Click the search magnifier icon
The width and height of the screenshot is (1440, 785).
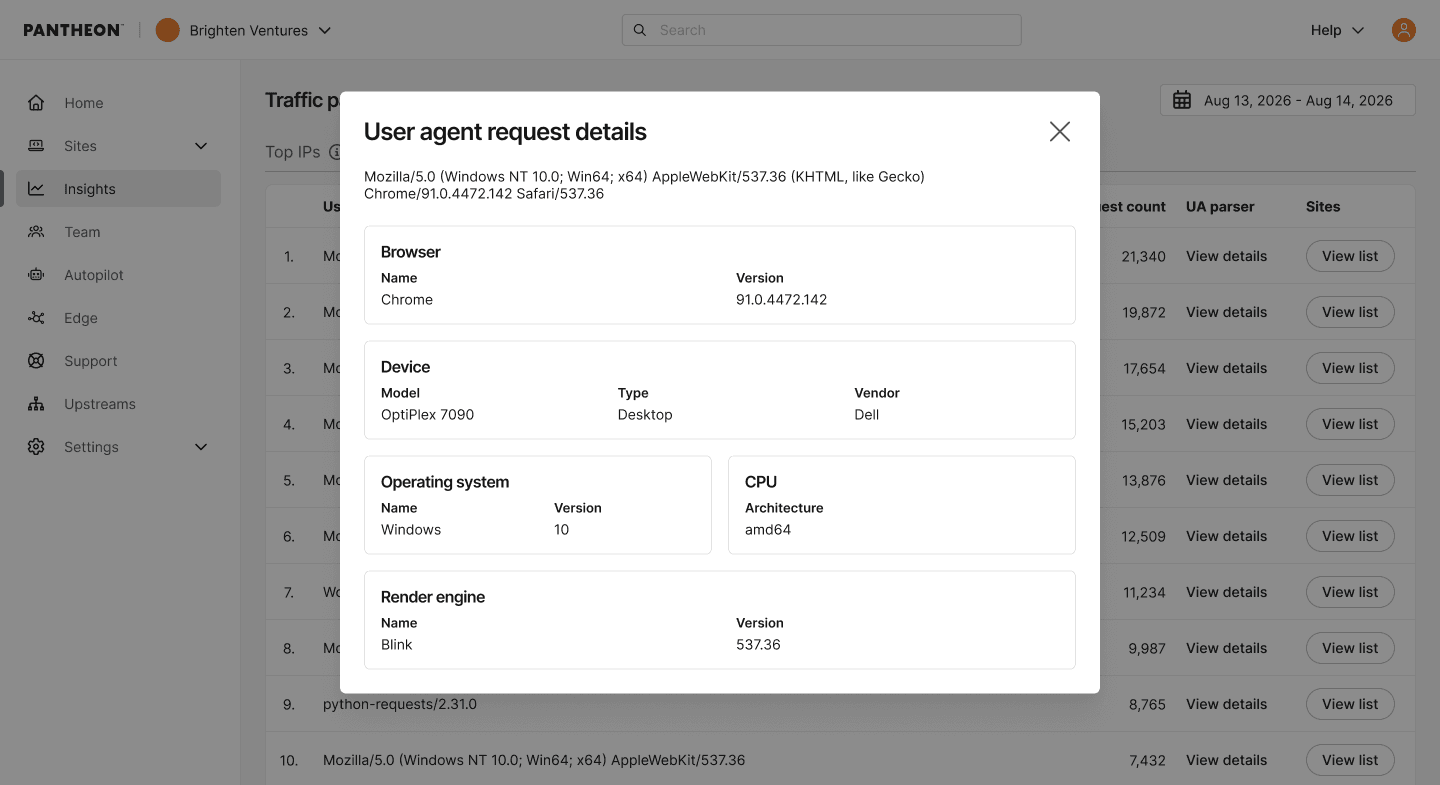[x=640, y=30]
